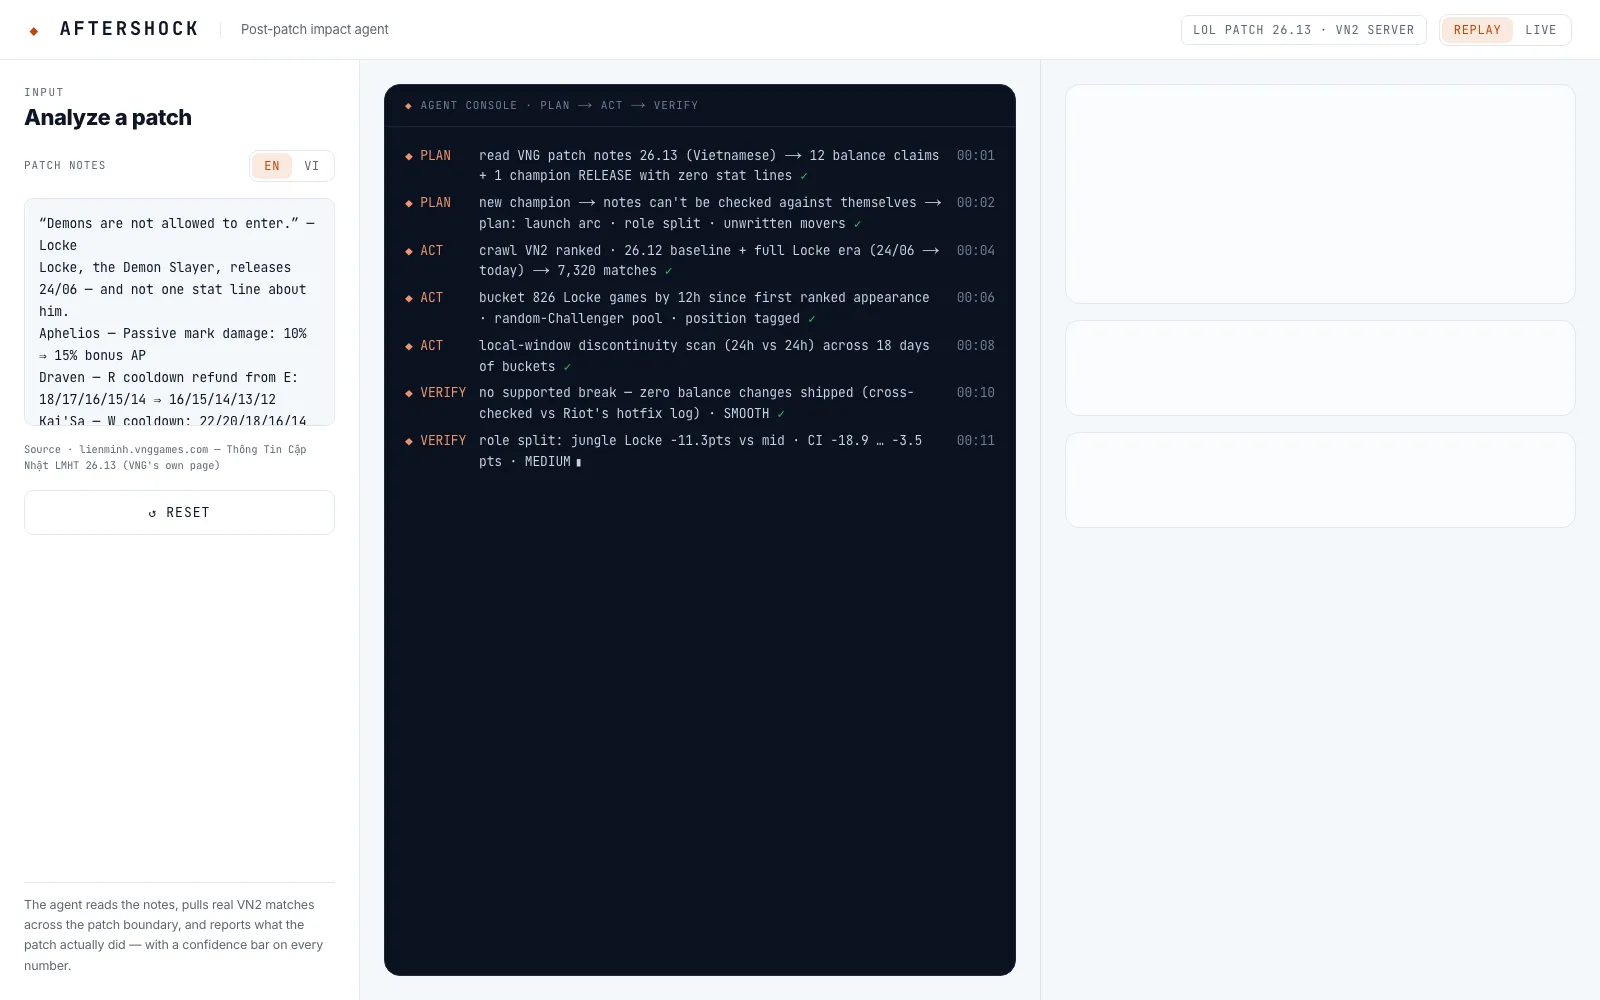Viewport: 1600px width, 1000px height.
Task: Switch to LIVE mode
Action: click(x=1540, y=30)
